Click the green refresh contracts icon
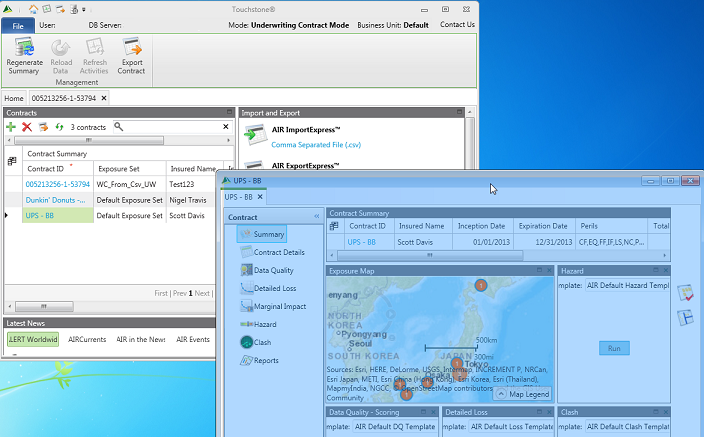704x437 pixels. click(60, 127)
